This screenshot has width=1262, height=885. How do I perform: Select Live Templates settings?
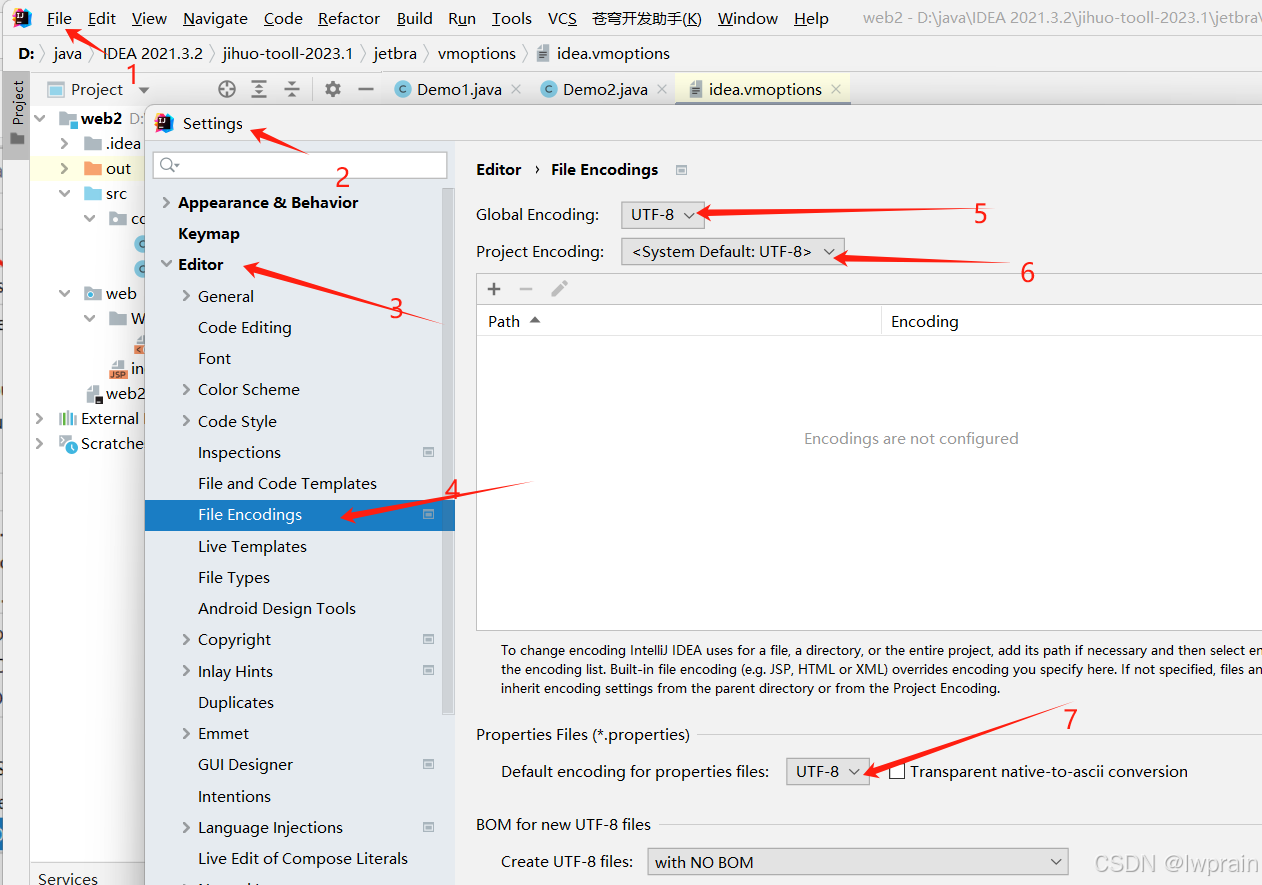252,546
